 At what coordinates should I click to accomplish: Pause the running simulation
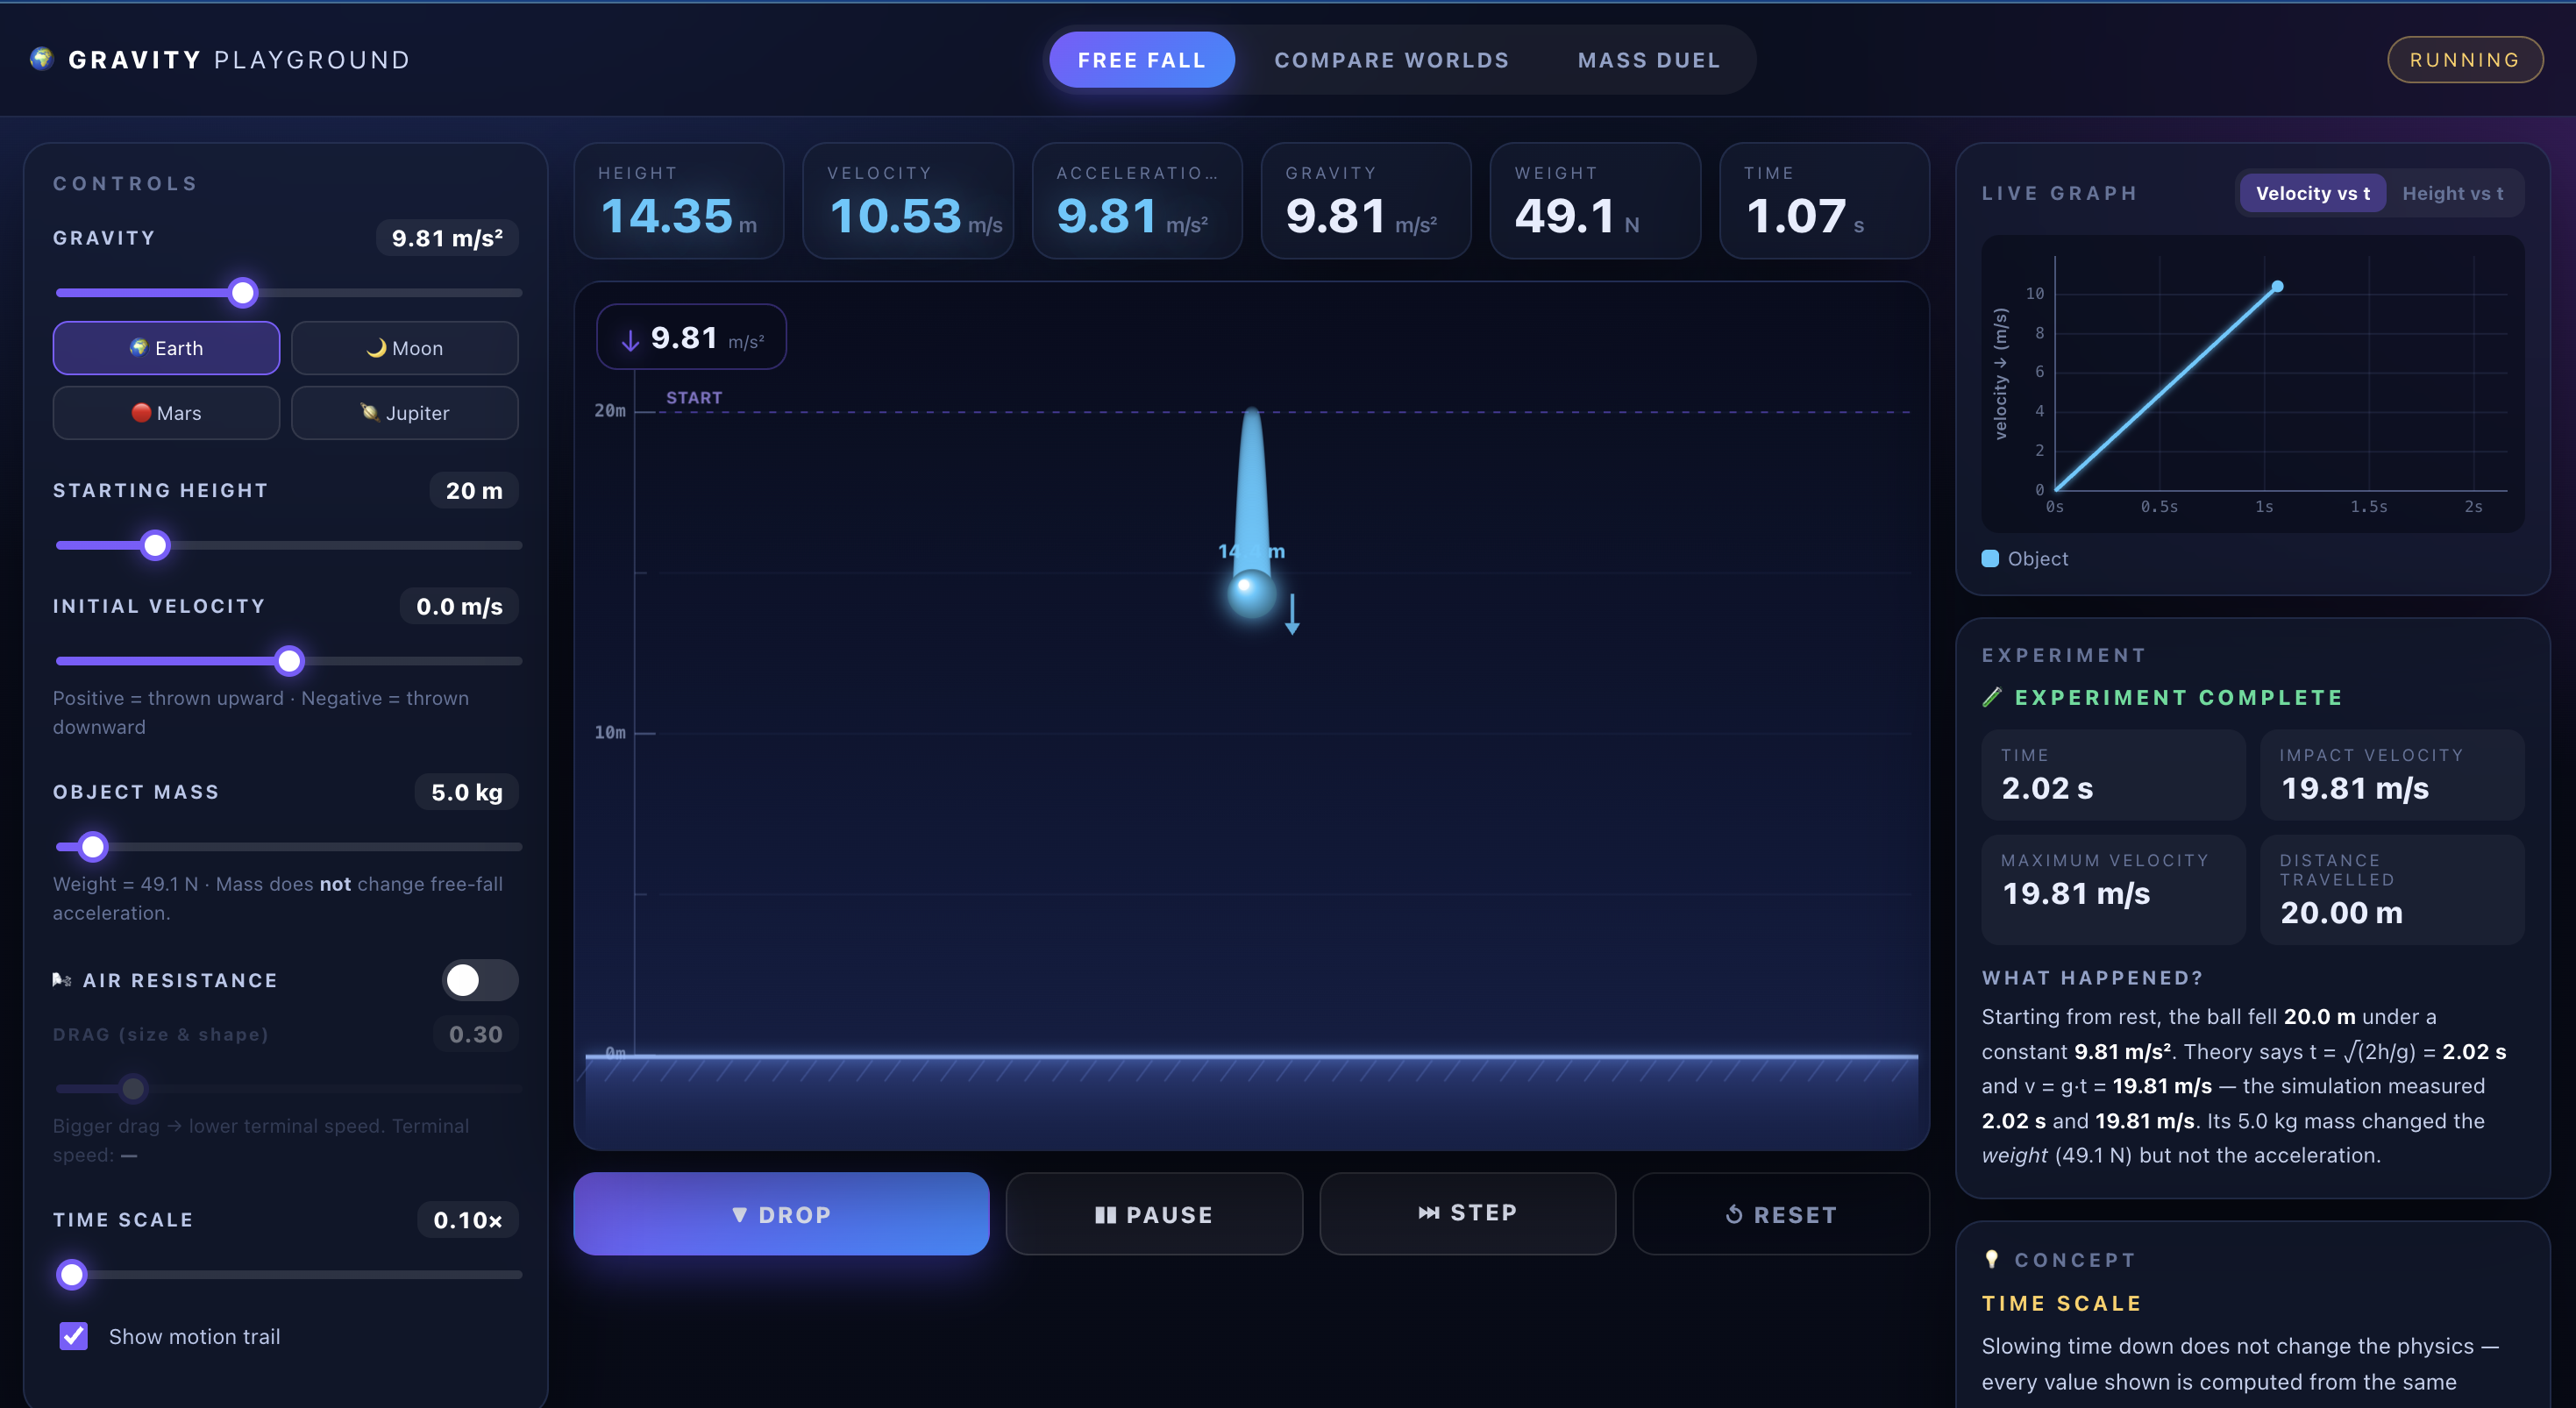(1154, 1214)
